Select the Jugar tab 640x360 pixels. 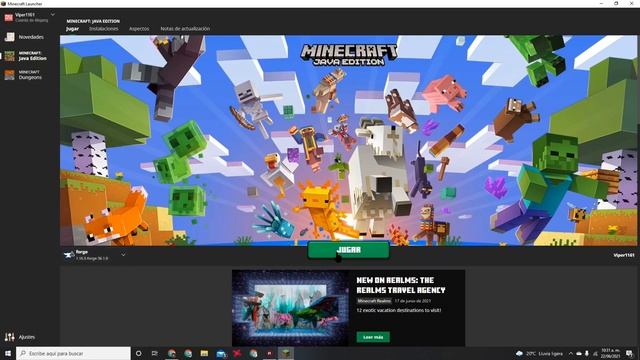[x=72, y=29]
